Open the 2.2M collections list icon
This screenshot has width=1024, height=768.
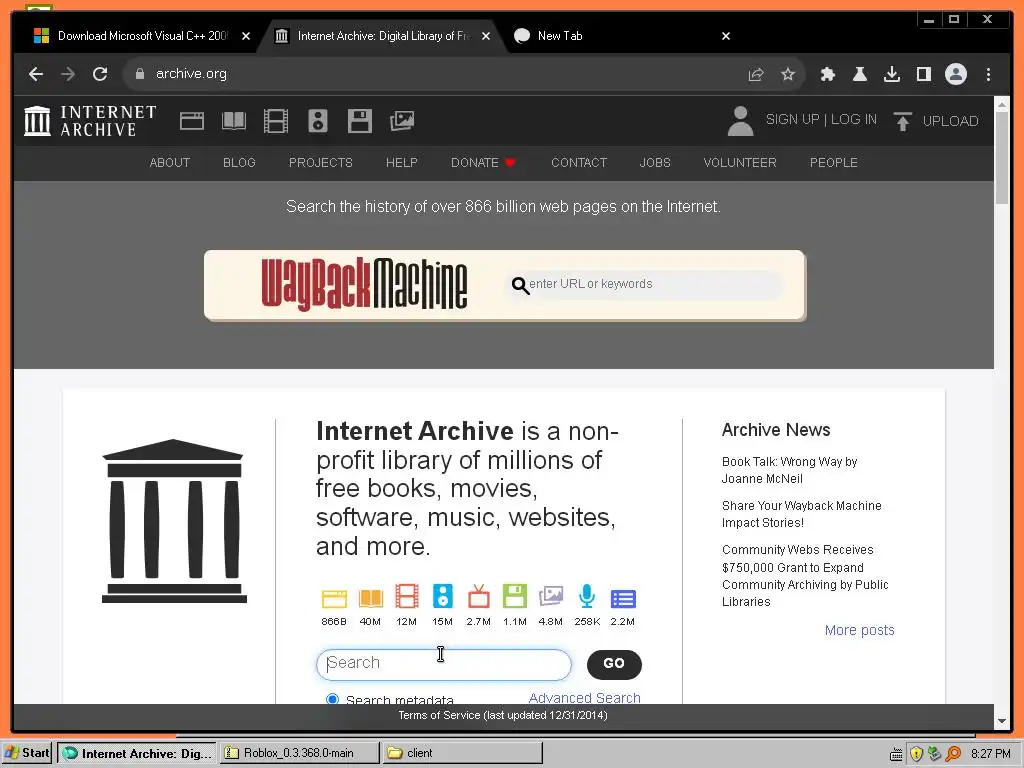[623, 598]
